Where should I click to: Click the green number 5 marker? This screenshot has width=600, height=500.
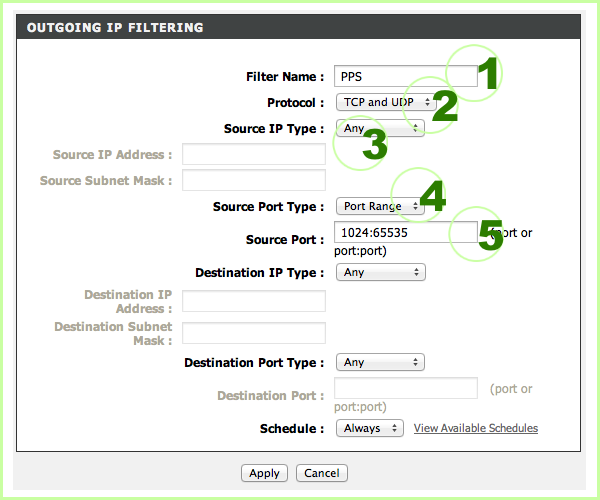490,236
